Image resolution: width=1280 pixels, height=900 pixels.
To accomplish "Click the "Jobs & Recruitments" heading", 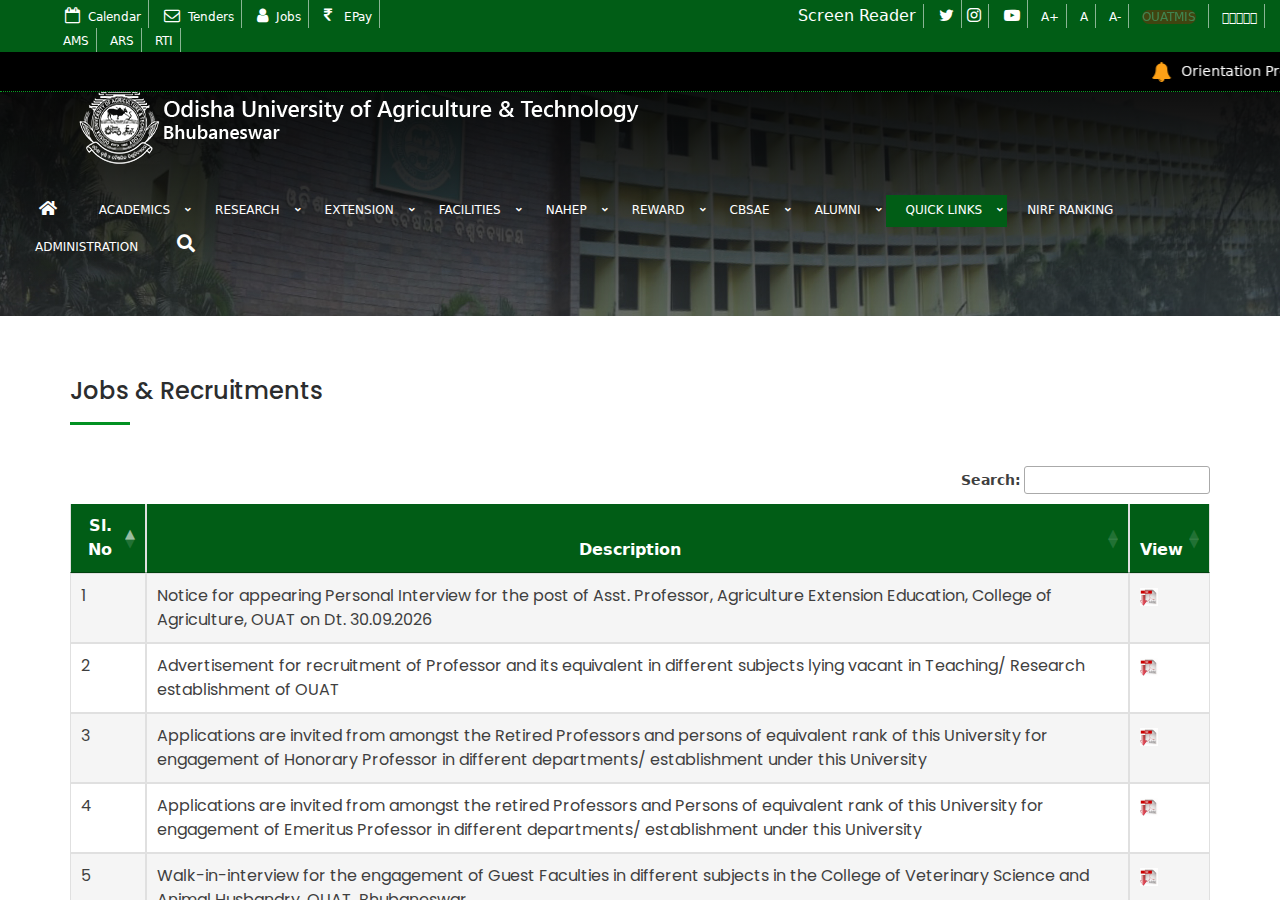I will pyautogui.click(x=196, y=390).
